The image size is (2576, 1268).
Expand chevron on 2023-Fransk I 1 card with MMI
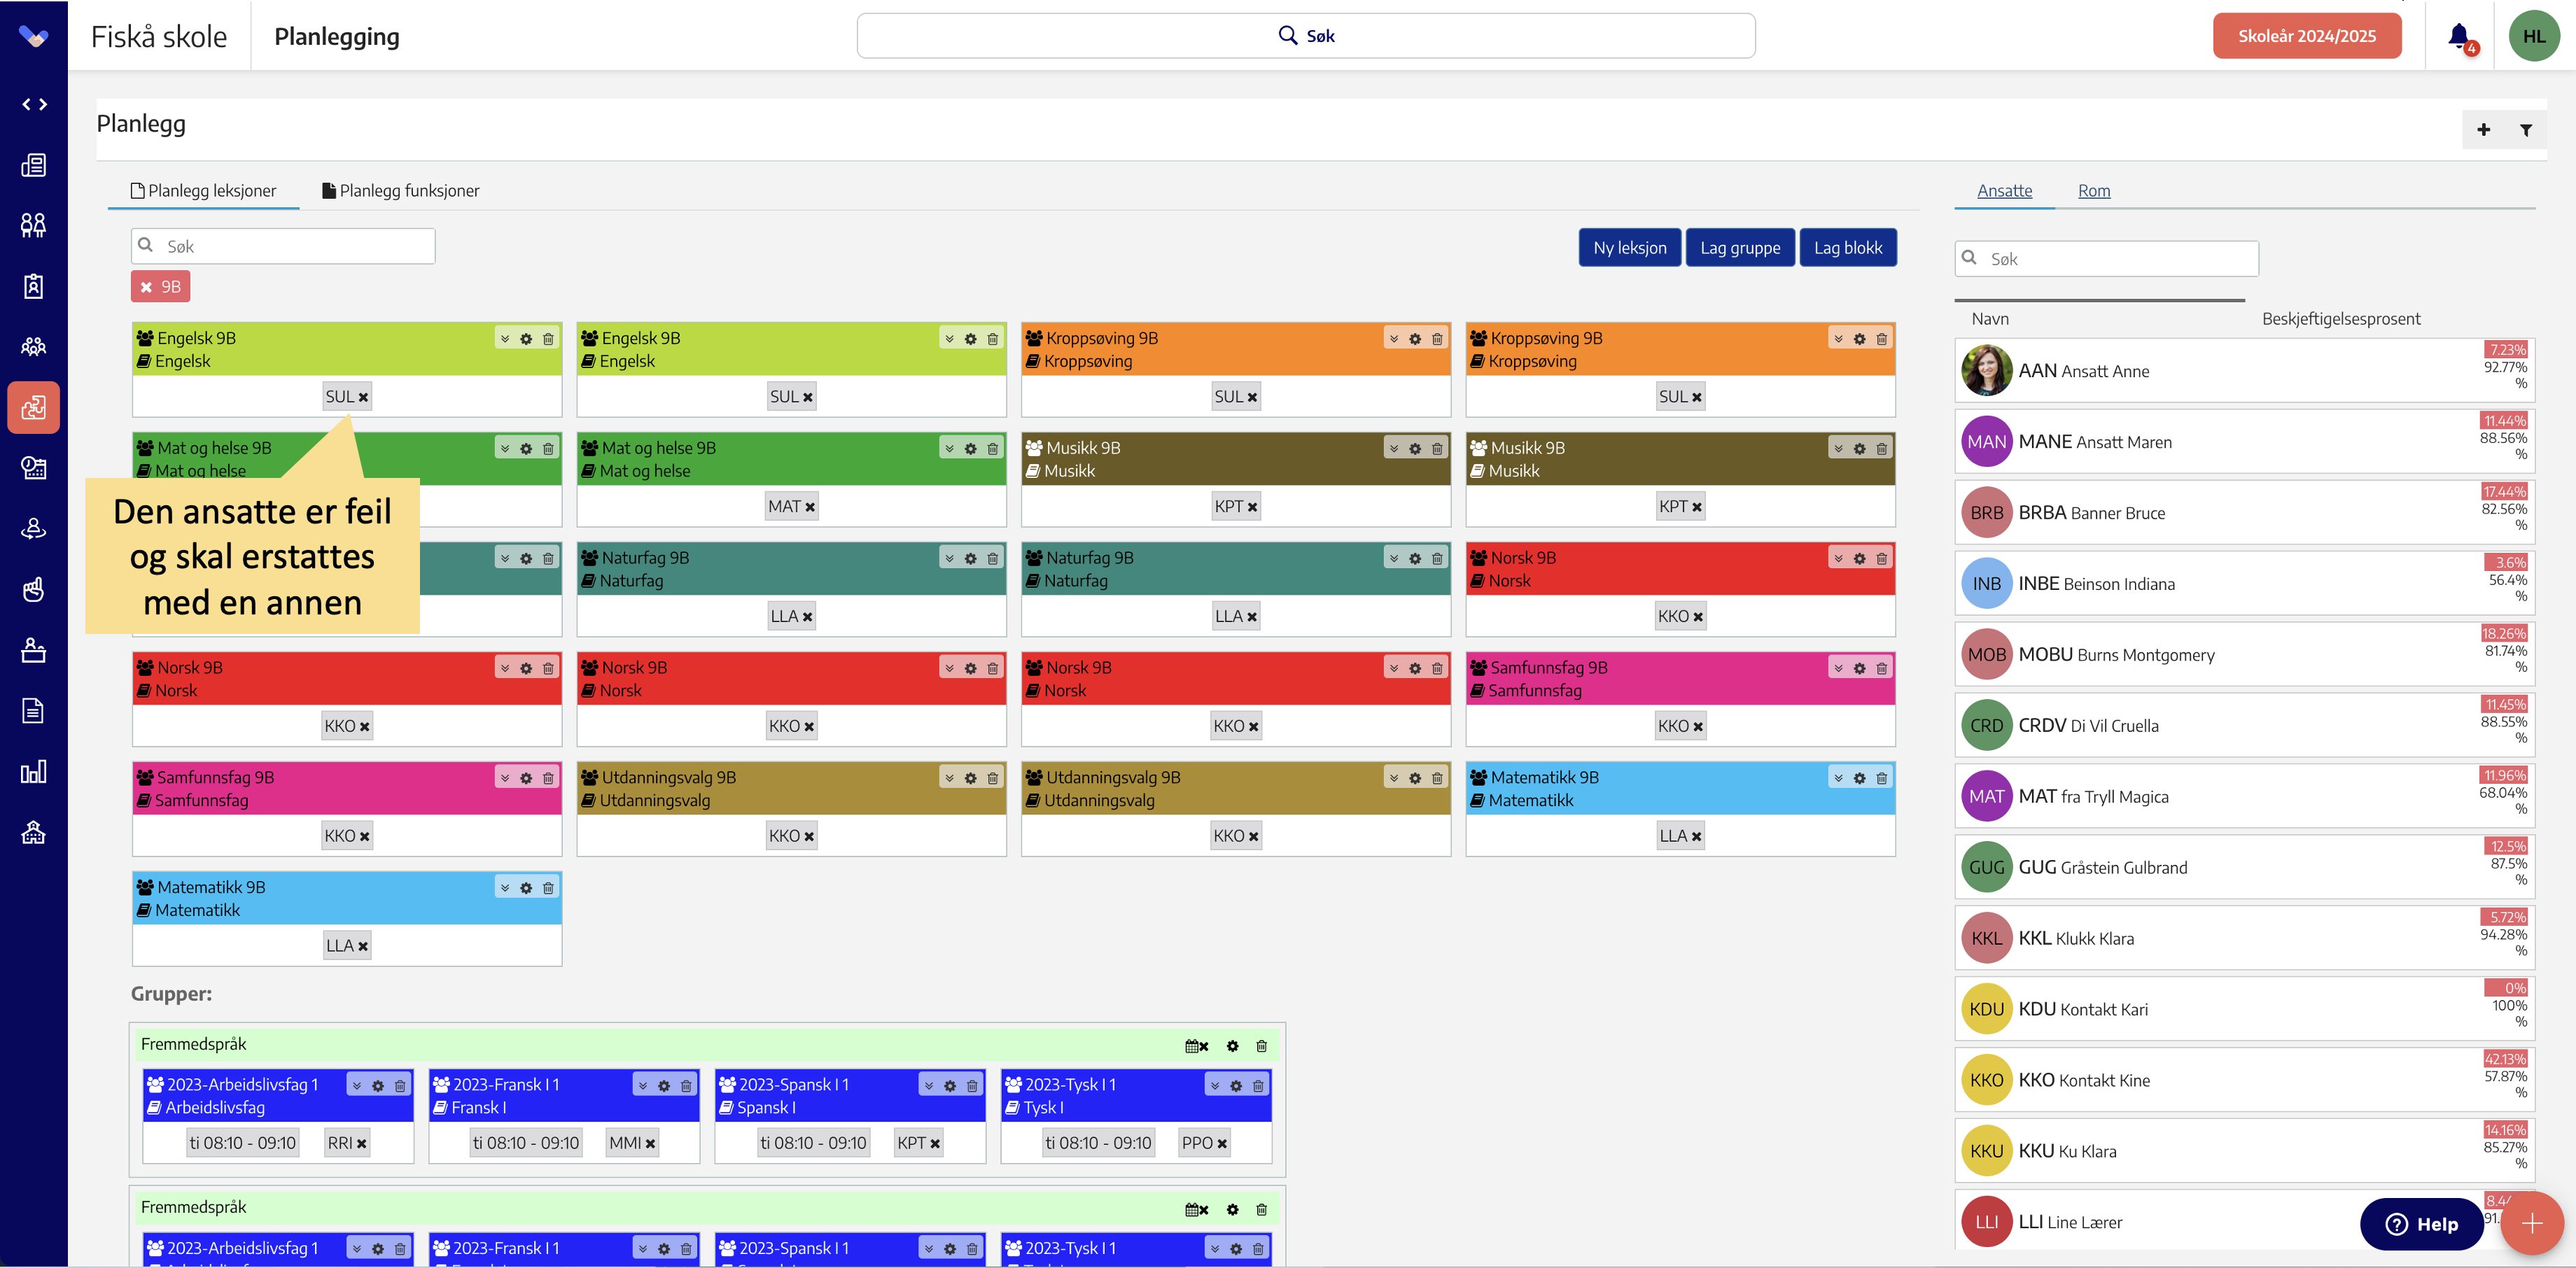(642, 1086)
